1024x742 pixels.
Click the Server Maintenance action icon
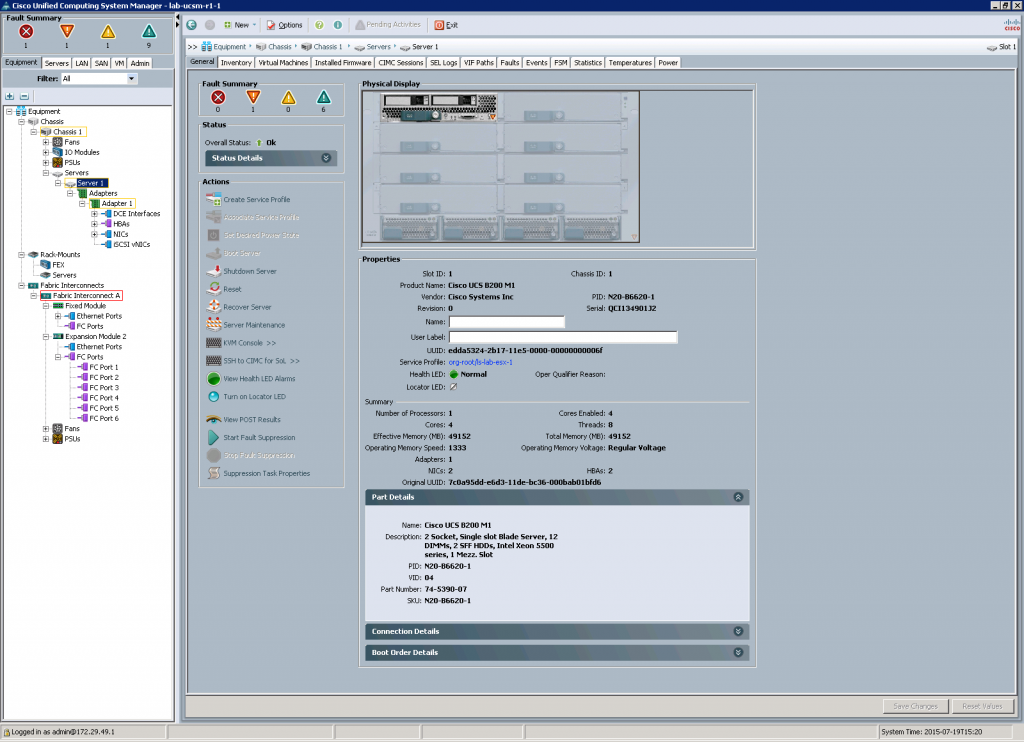point(214,325)
